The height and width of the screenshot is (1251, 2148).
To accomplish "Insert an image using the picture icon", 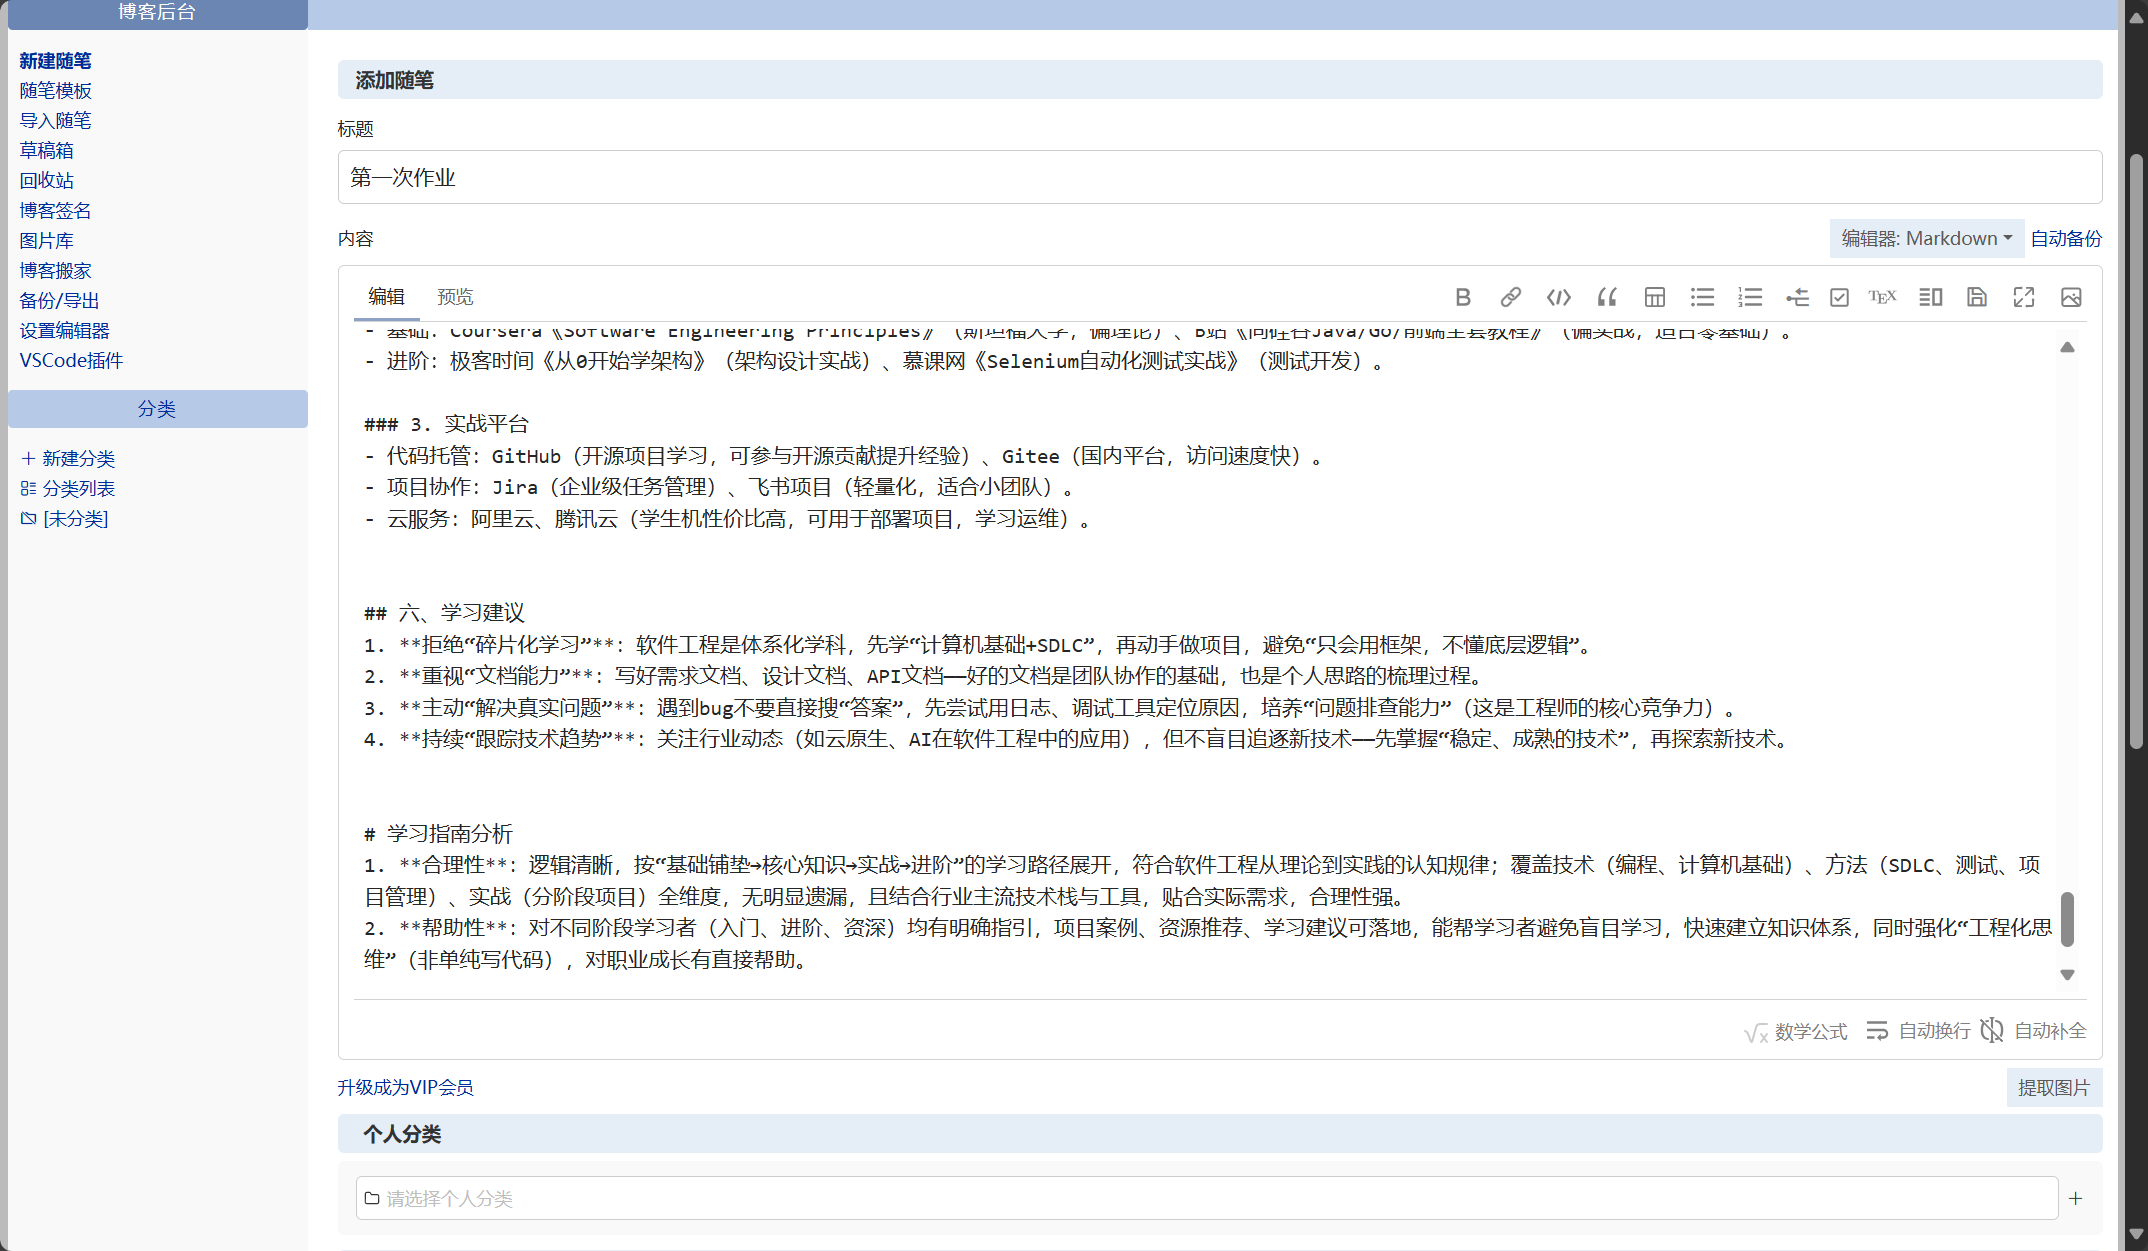I will [x=2071, y=297].
